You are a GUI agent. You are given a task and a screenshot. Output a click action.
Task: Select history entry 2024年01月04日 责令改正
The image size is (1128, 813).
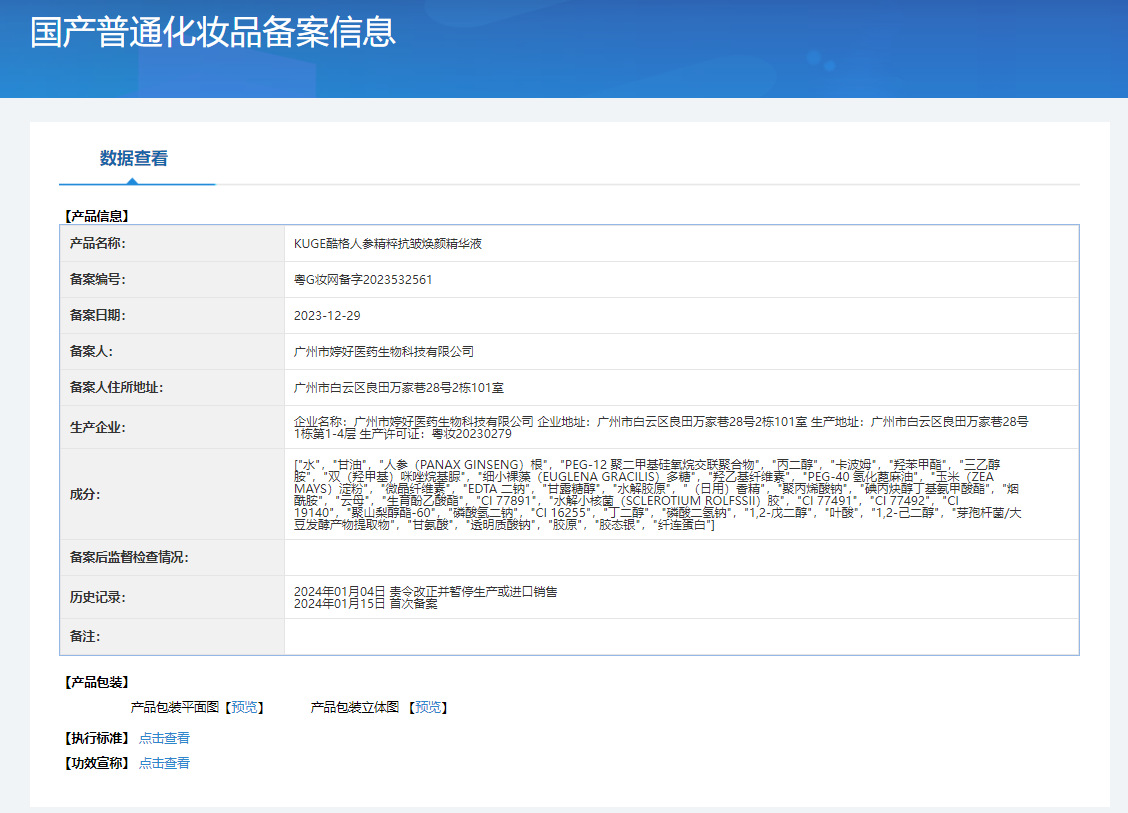pyautogui.click(x=425, y=591)
